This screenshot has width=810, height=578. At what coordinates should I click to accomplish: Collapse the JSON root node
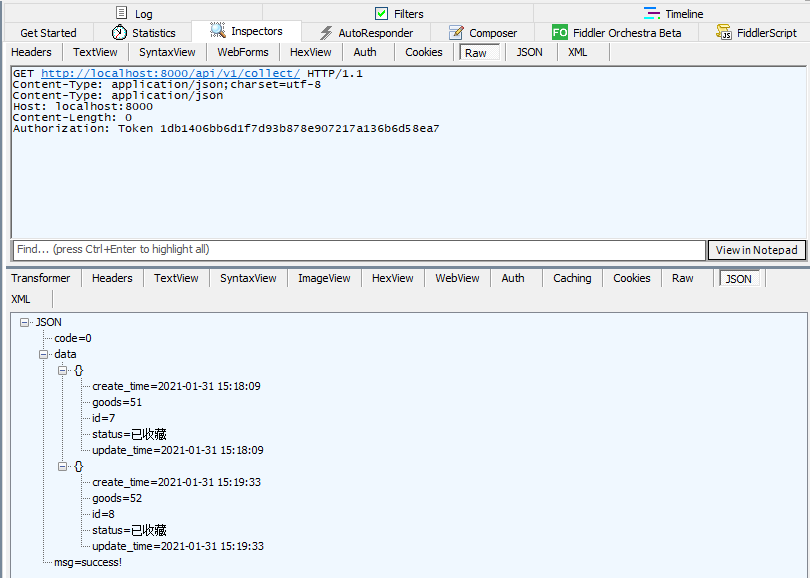click(x=23, y=322)
